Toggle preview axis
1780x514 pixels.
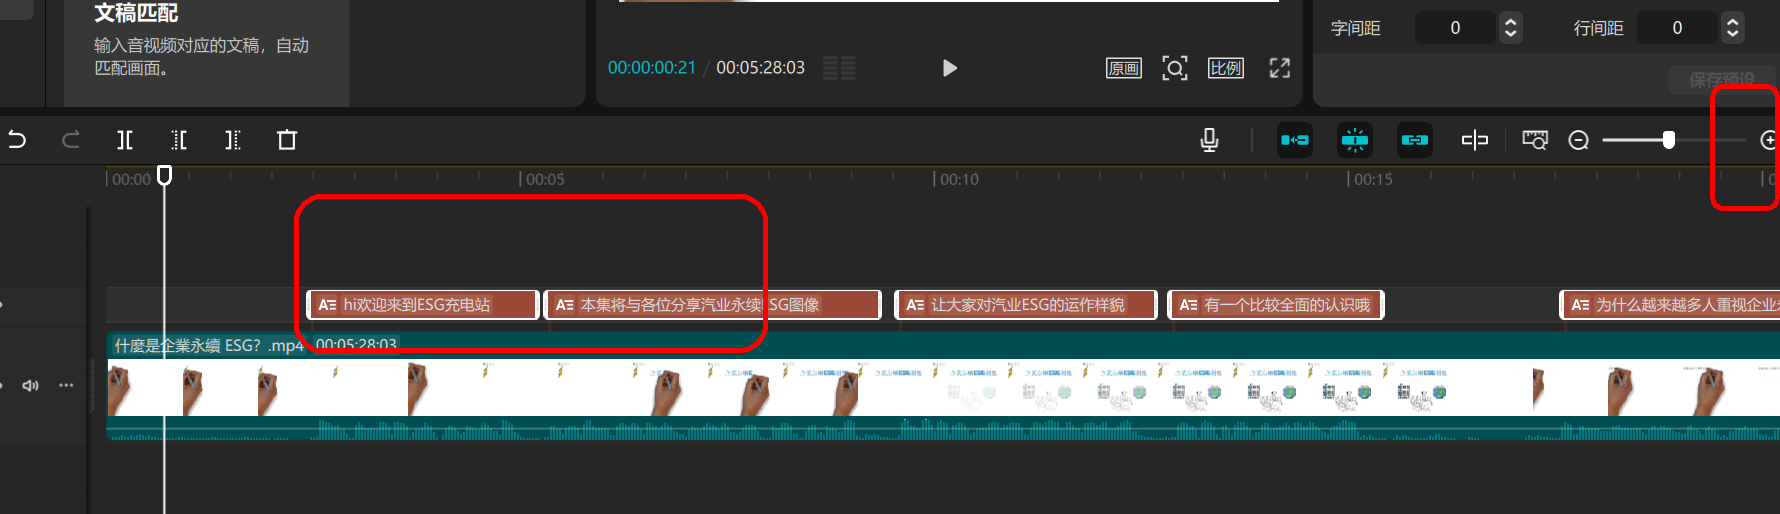(1475, 140)
